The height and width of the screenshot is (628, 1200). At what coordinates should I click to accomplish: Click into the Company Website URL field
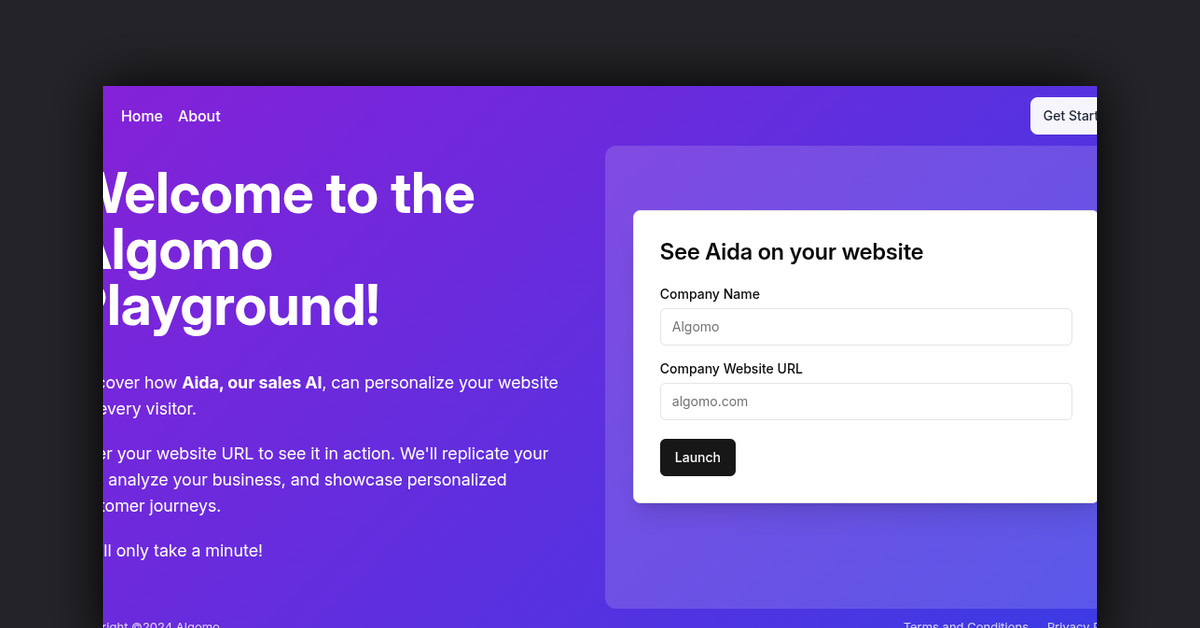pyautogui.click(x=865, y=402)
